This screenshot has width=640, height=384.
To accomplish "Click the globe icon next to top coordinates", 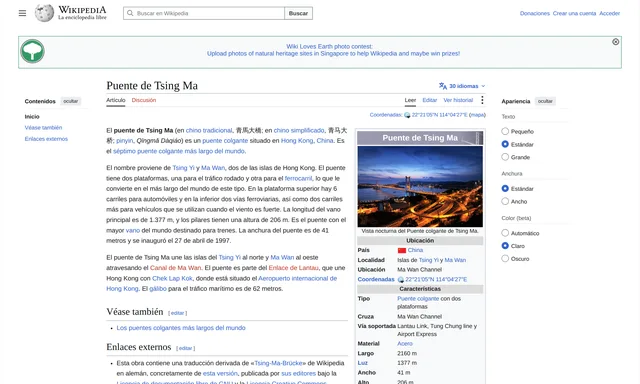I will [407, 115].
